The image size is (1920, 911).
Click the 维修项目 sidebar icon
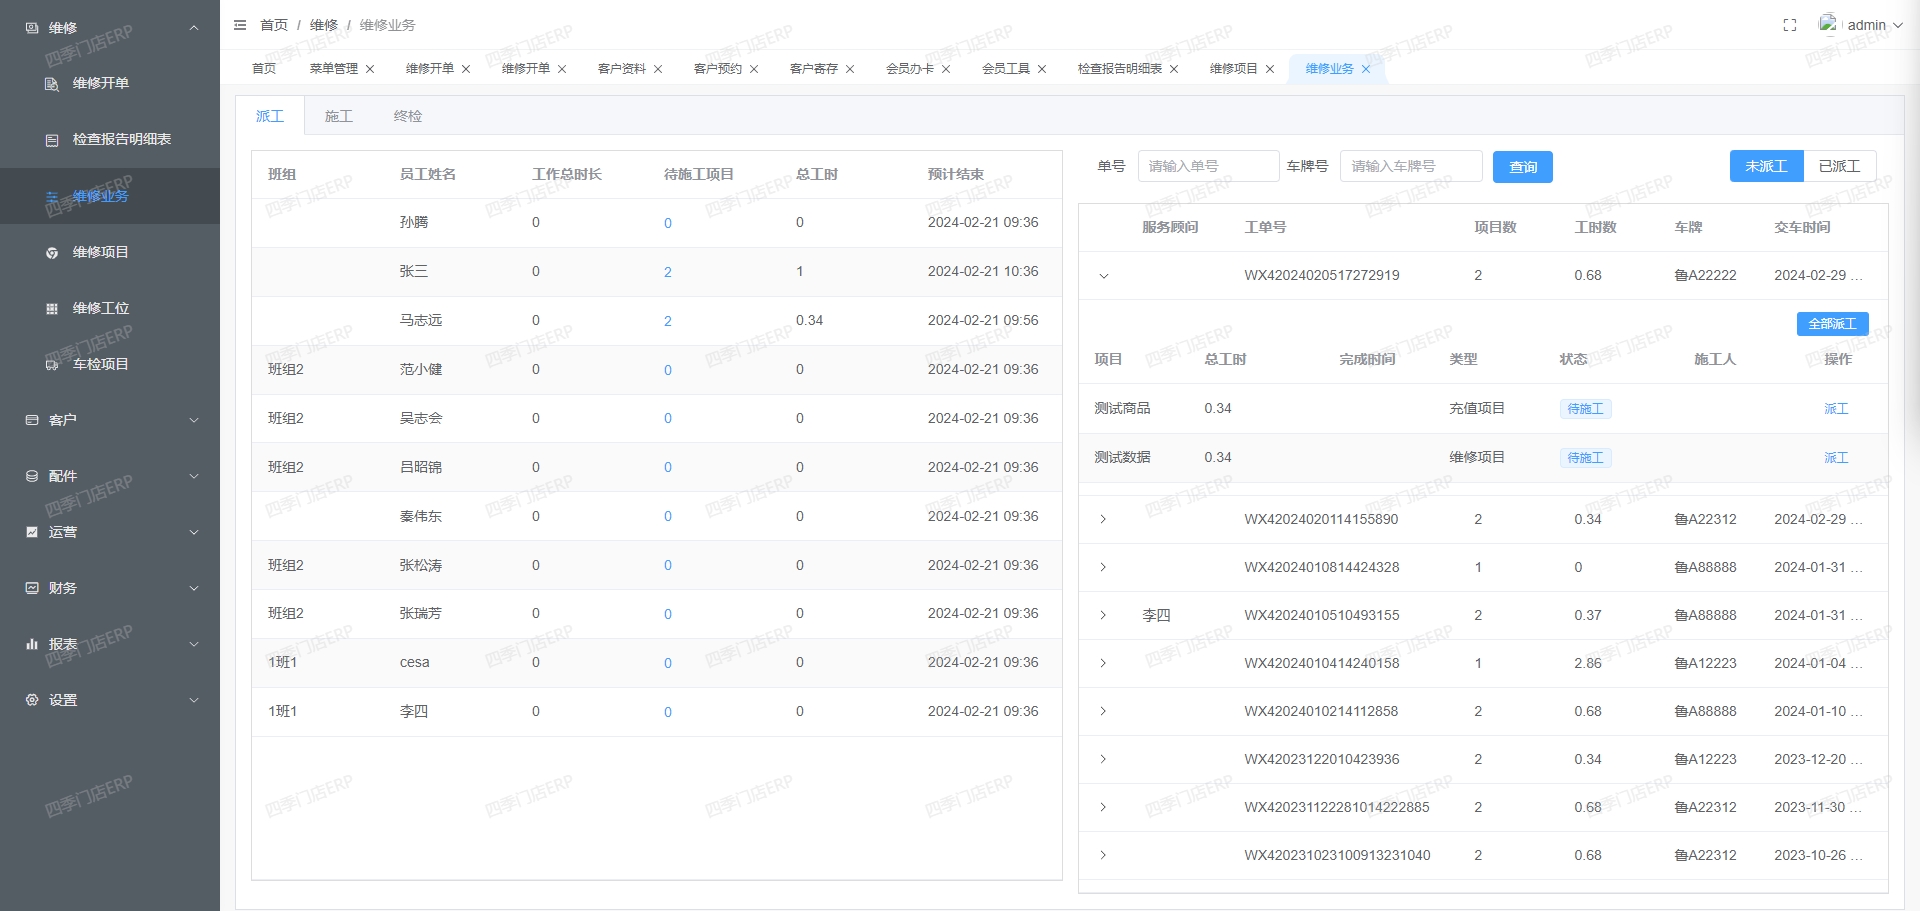coord(52,253)
